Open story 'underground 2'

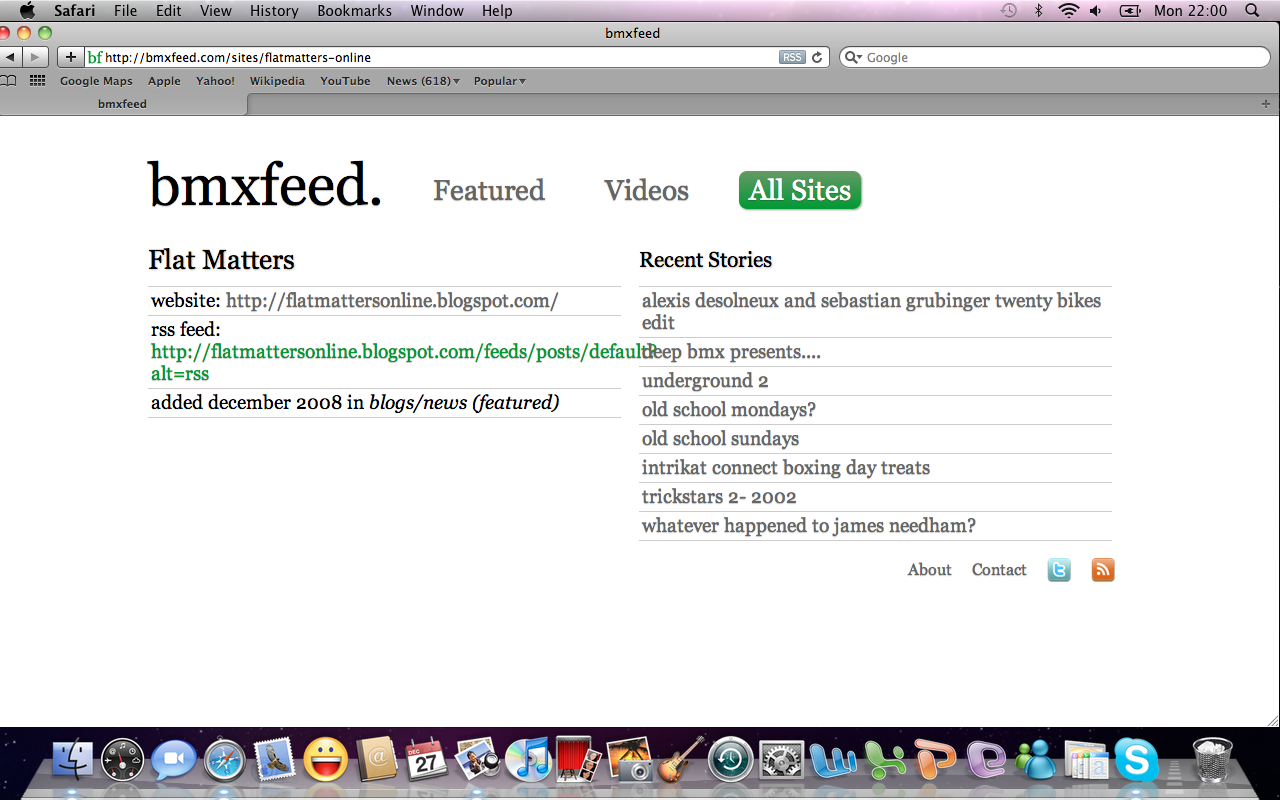(x=705, y=381)
